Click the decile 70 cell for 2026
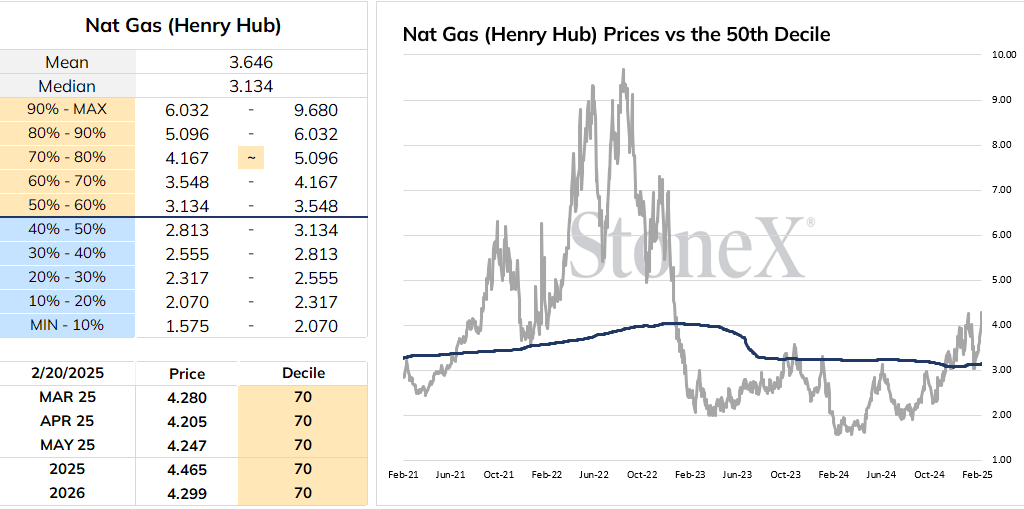1024x509 pixels. 303,493
